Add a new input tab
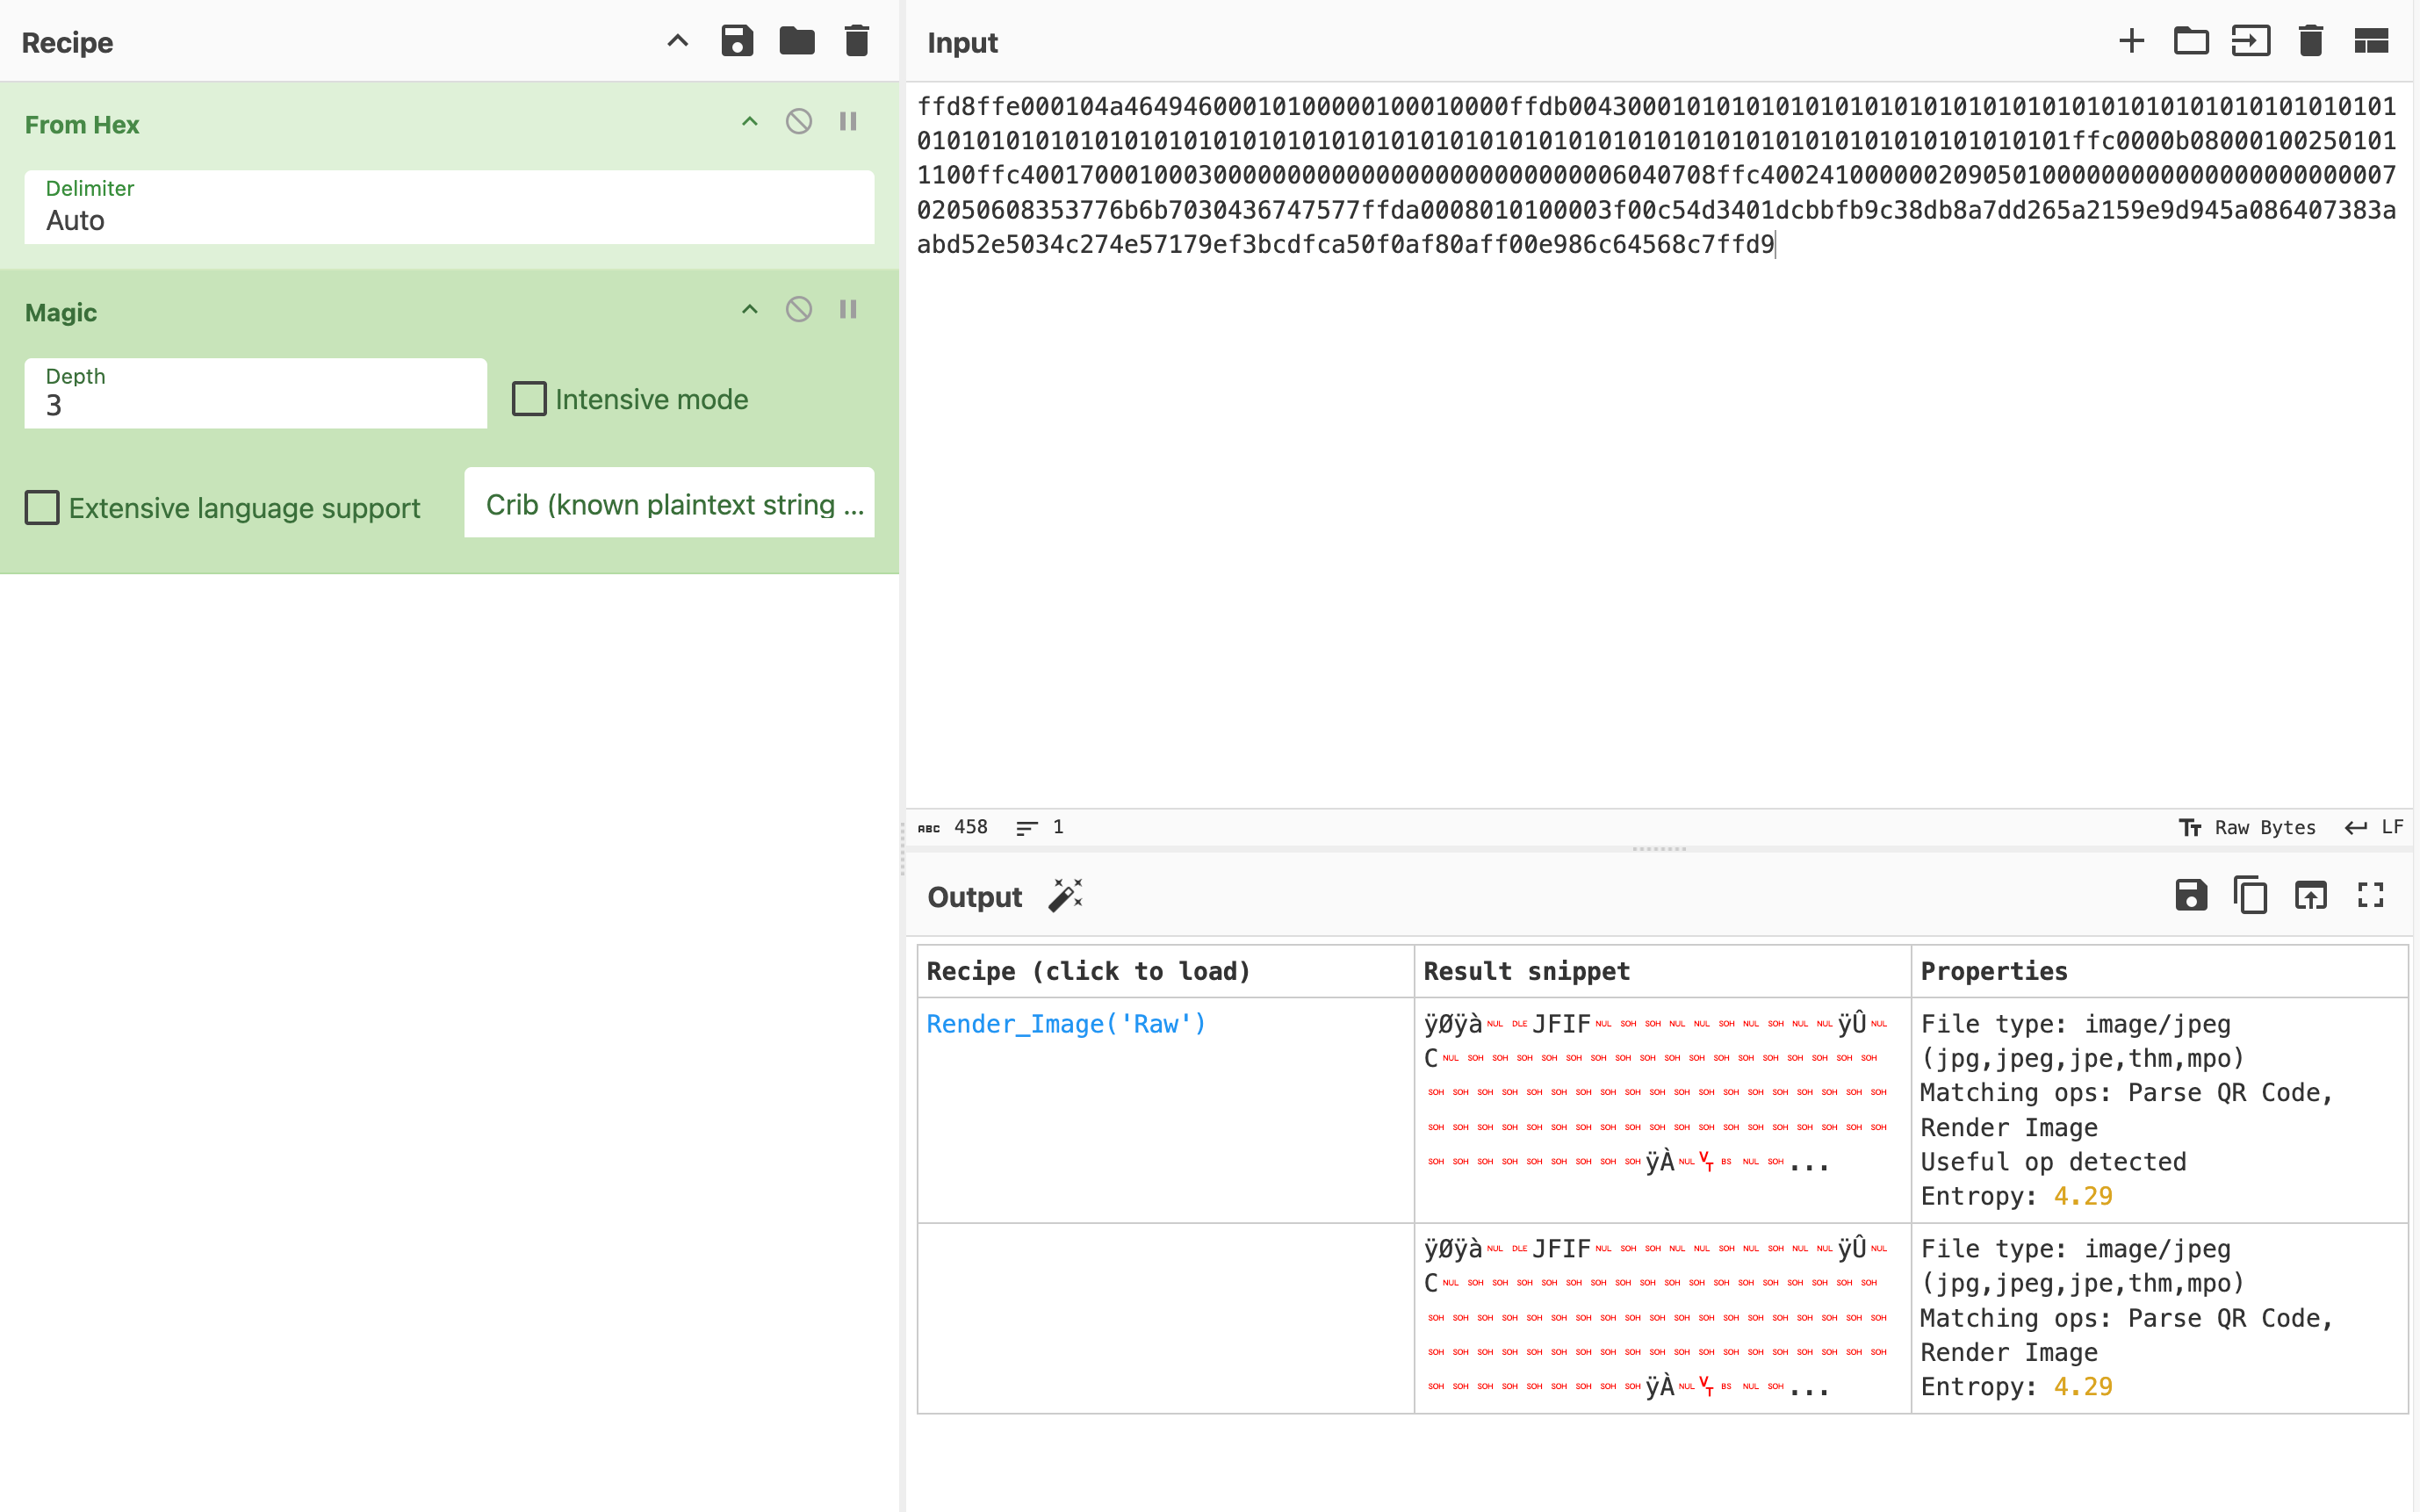2420x1512 pixels. (x=2131, y=42)
